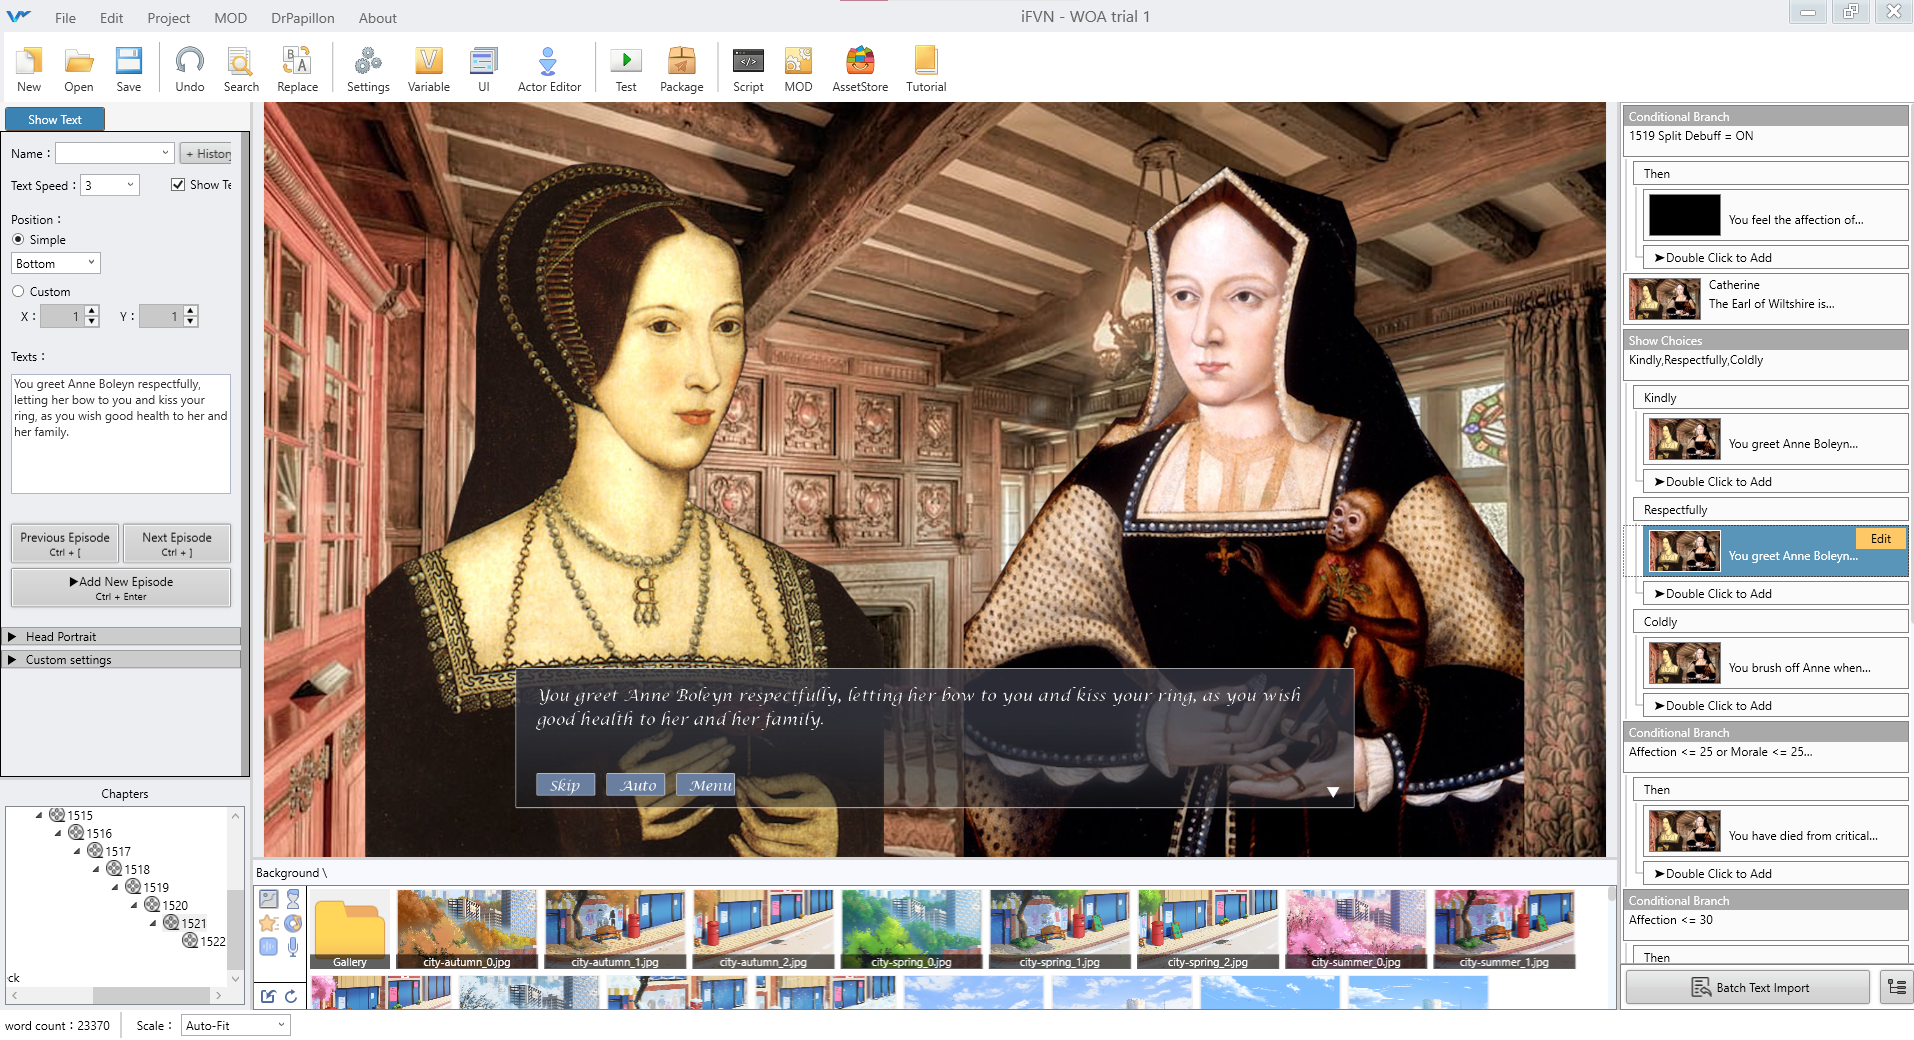Open the Search tool
Image resolution: width=1914 pixels, height=1040 pixels.
241,70
